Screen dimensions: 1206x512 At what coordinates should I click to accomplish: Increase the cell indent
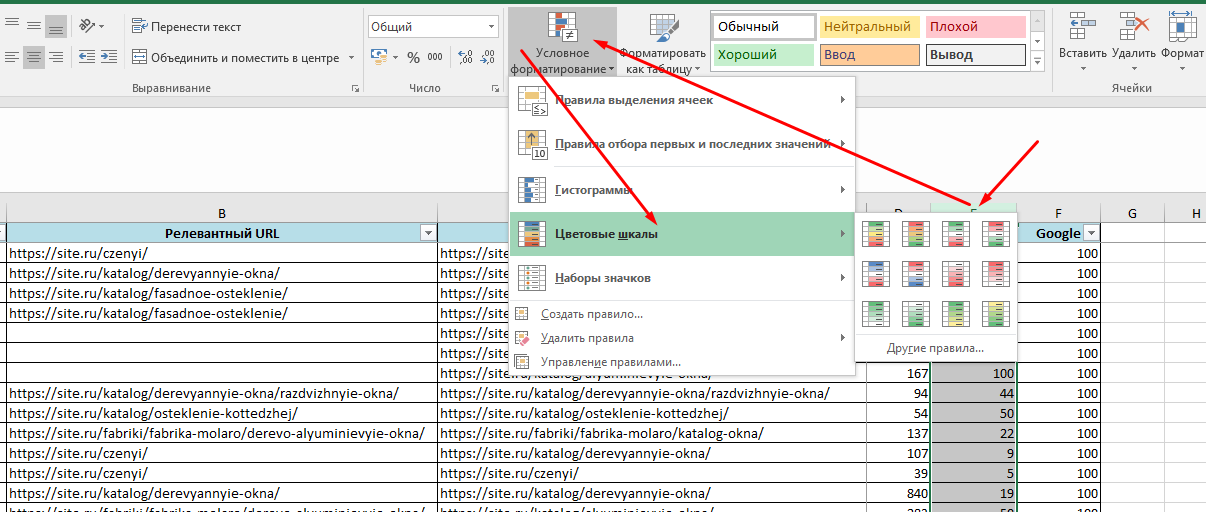point(108,57)
